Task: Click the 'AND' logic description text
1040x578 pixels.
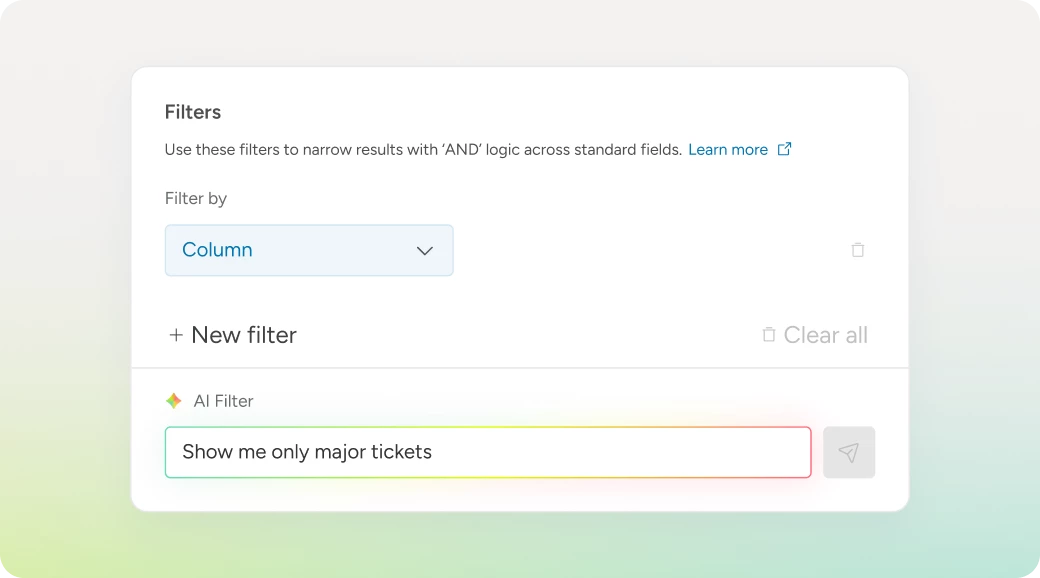Action: 423,150
